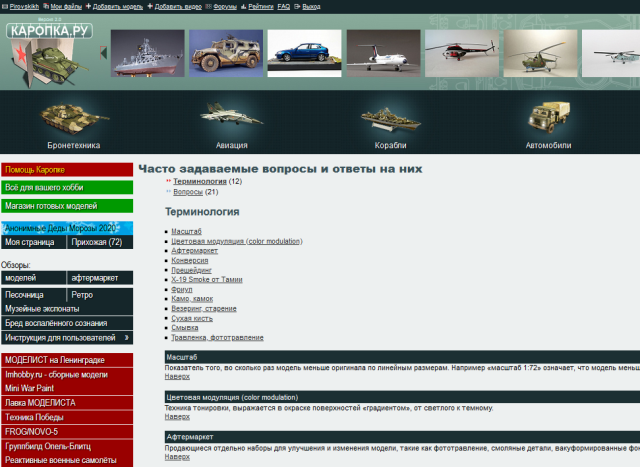Open the FAQ link in the top bar

284,7
